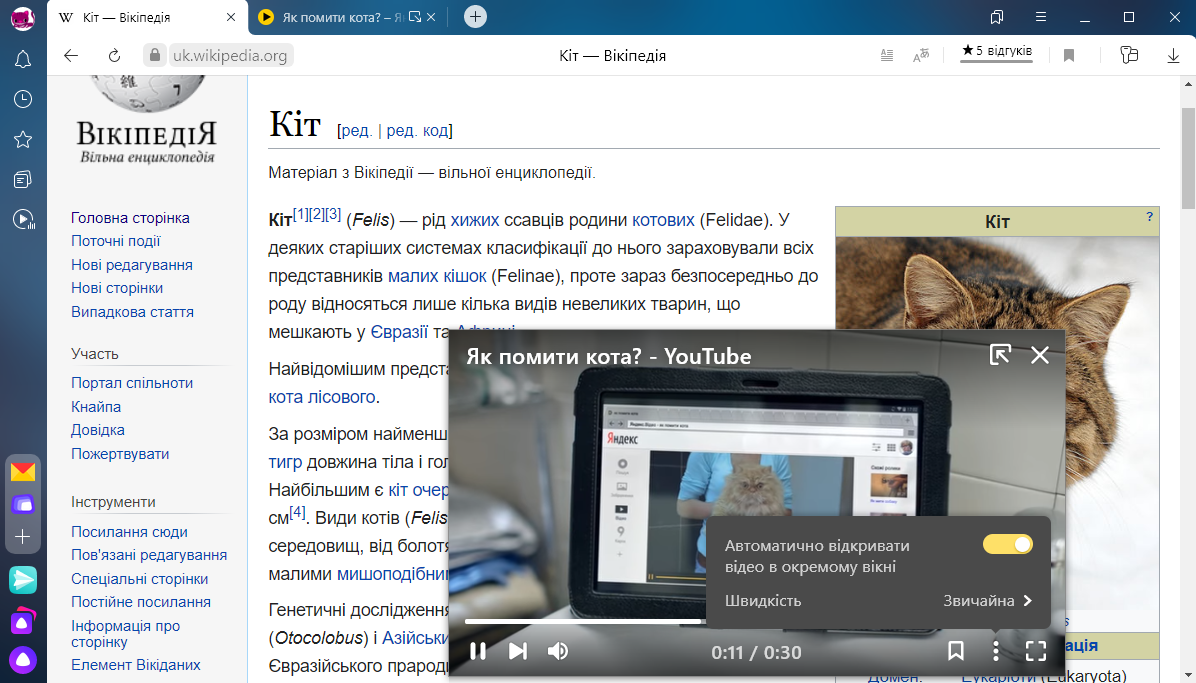Viewport: 1196px width, 683px height.
Task: Switch video to fullscreen
Action: coord(1036,651)
